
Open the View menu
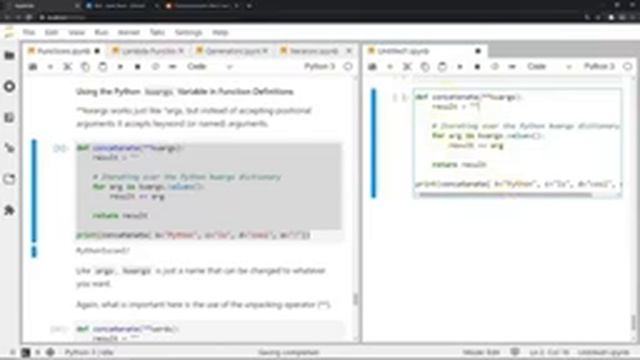pyautogui.click(x=76, y=32)
